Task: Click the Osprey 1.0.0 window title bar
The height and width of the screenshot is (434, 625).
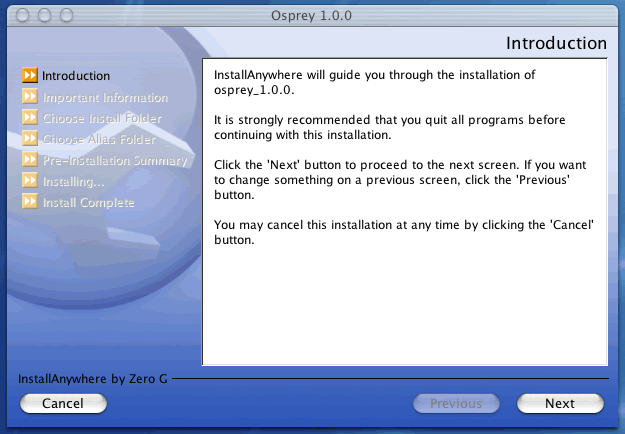Action: coord(311,15)
